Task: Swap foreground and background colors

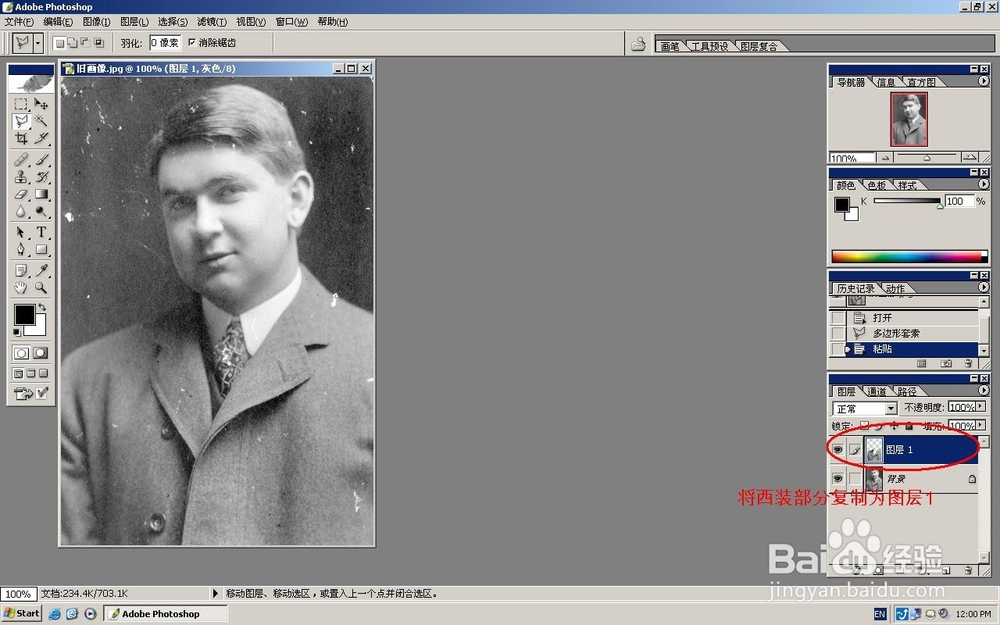Action: 41,307
